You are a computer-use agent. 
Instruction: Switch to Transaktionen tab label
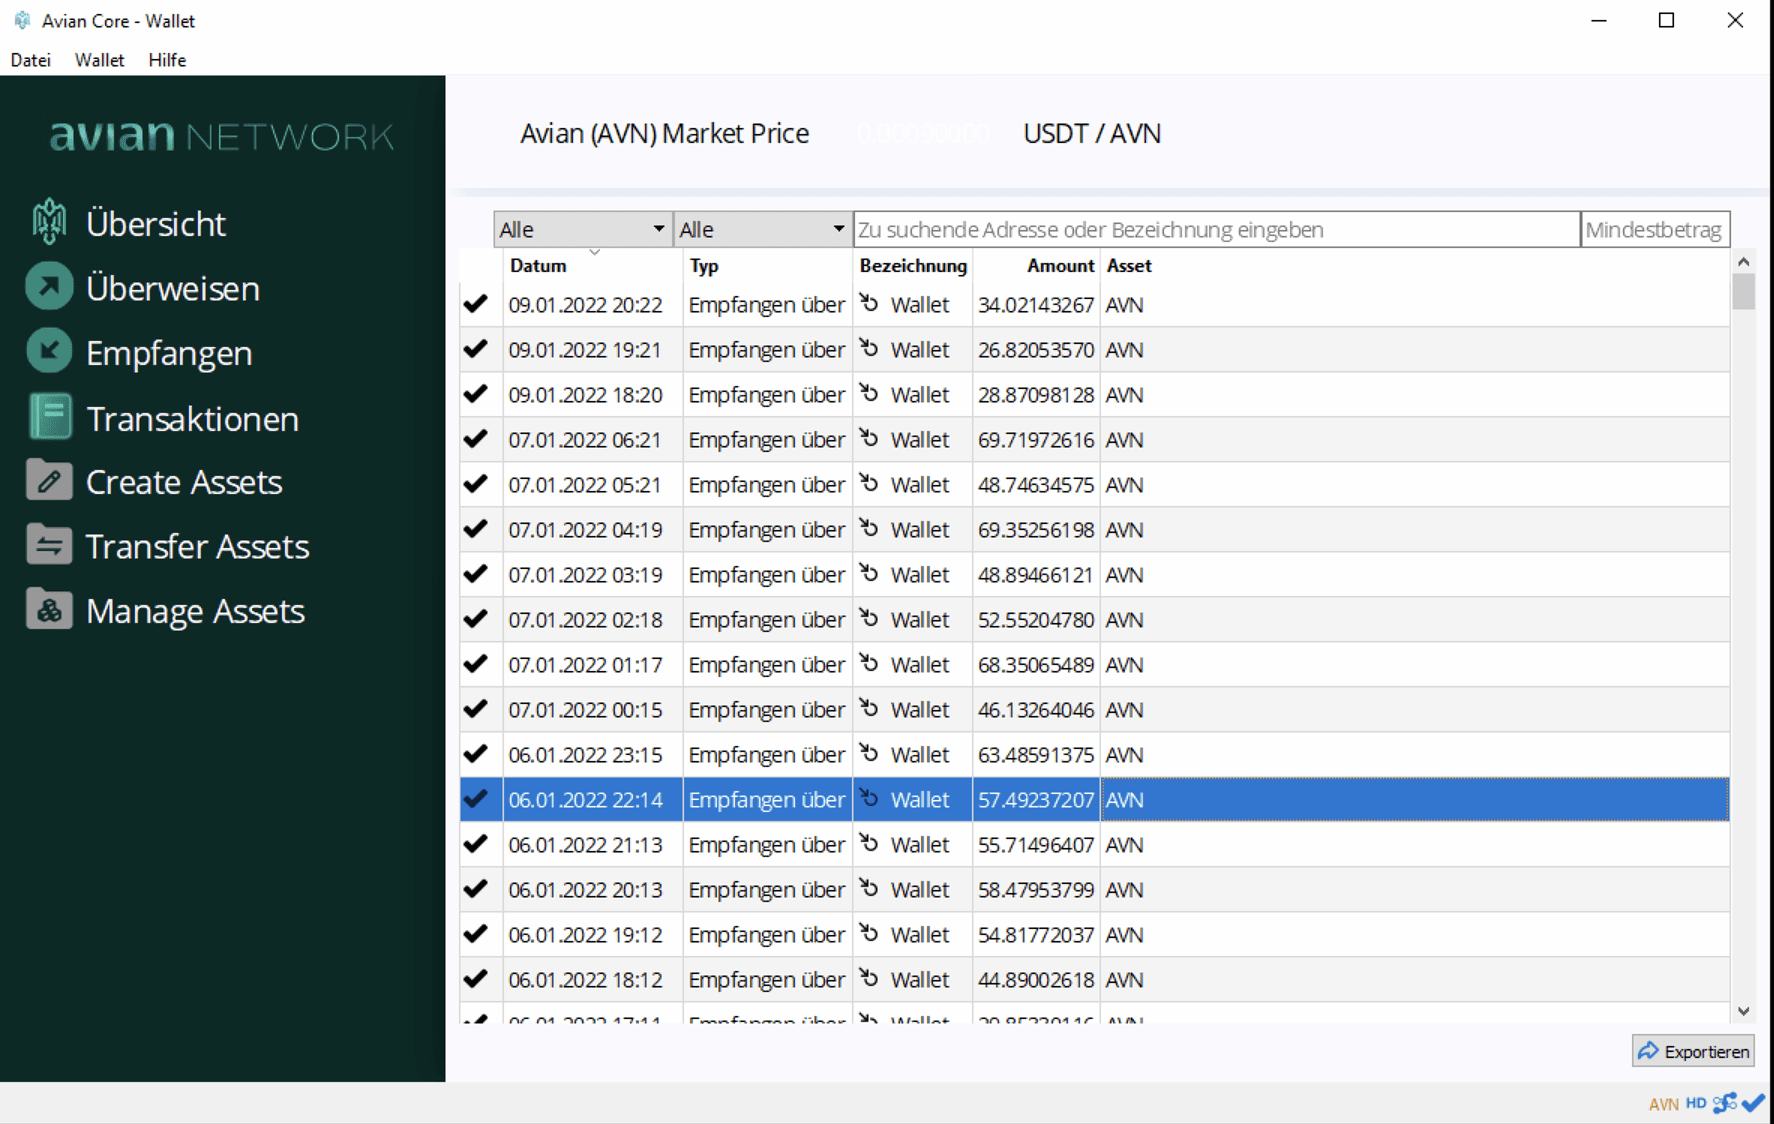(192, 418)
